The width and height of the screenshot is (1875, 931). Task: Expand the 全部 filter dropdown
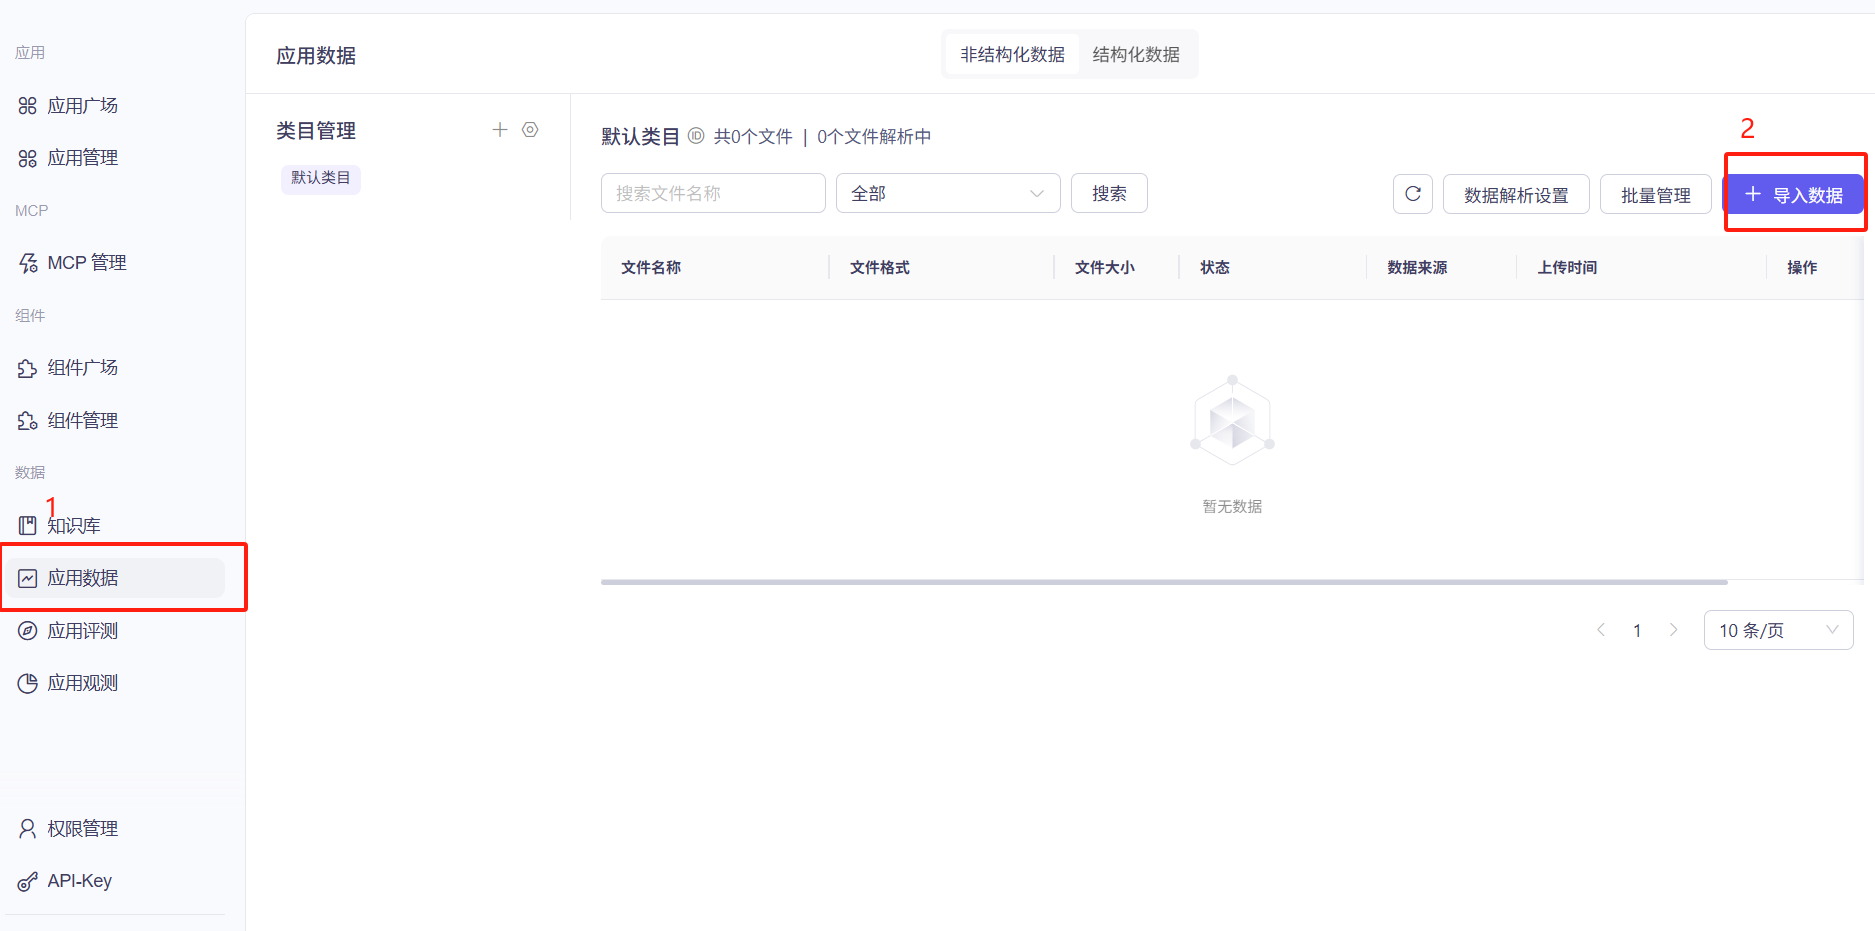click(946, 193)
